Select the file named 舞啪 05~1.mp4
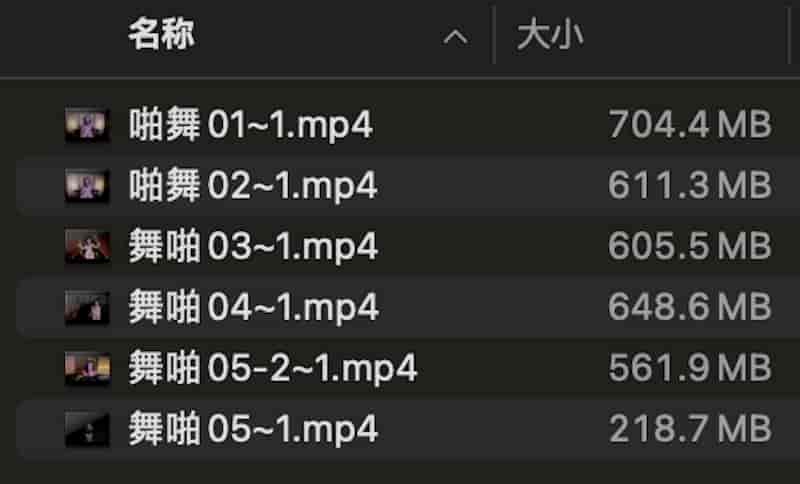The image size is (800, 484). [253, 430]
